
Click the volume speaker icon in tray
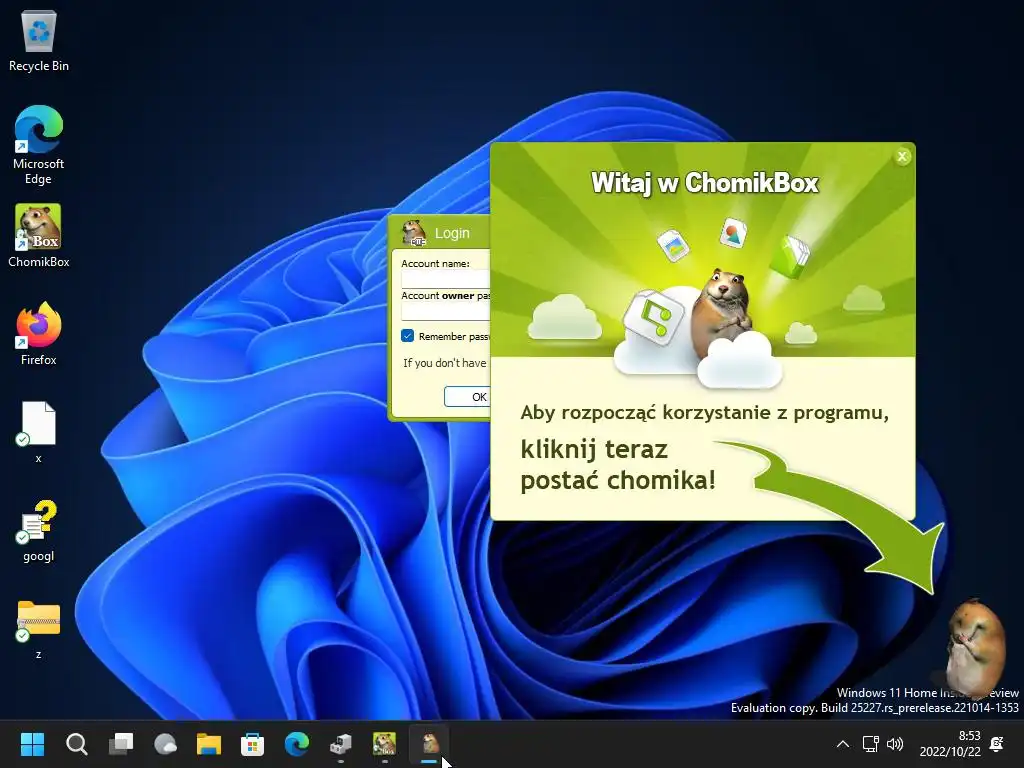click(x=895, y=744)
